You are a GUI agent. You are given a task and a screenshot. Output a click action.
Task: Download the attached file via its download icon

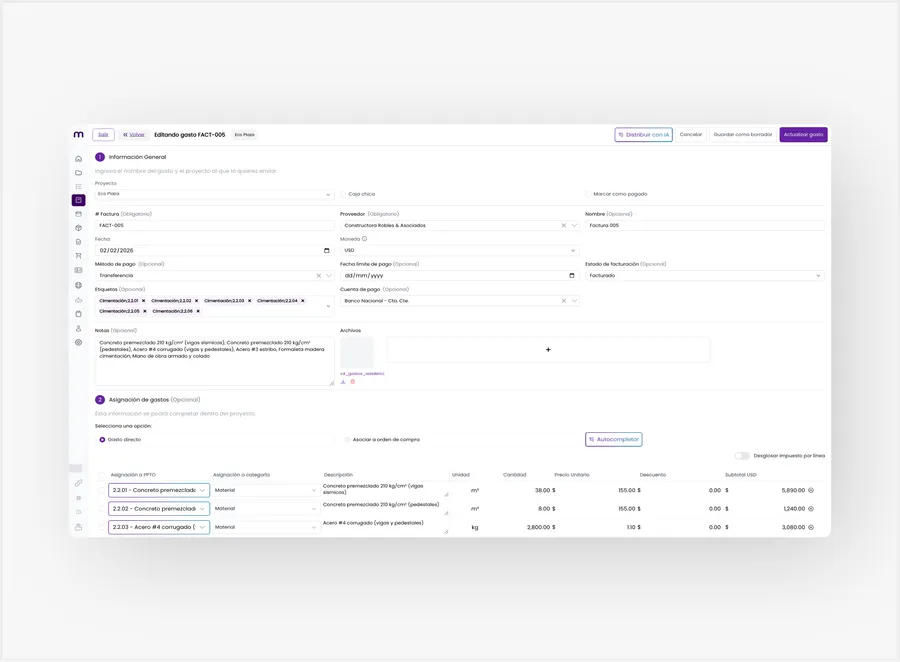pyautogui.click(x=343, y=382)
